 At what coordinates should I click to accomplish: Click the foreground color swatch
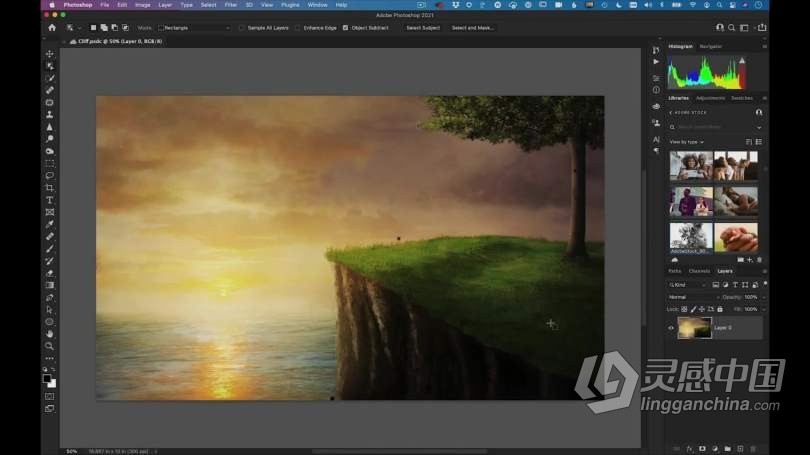pyautogui.click(x=47, y=379)
